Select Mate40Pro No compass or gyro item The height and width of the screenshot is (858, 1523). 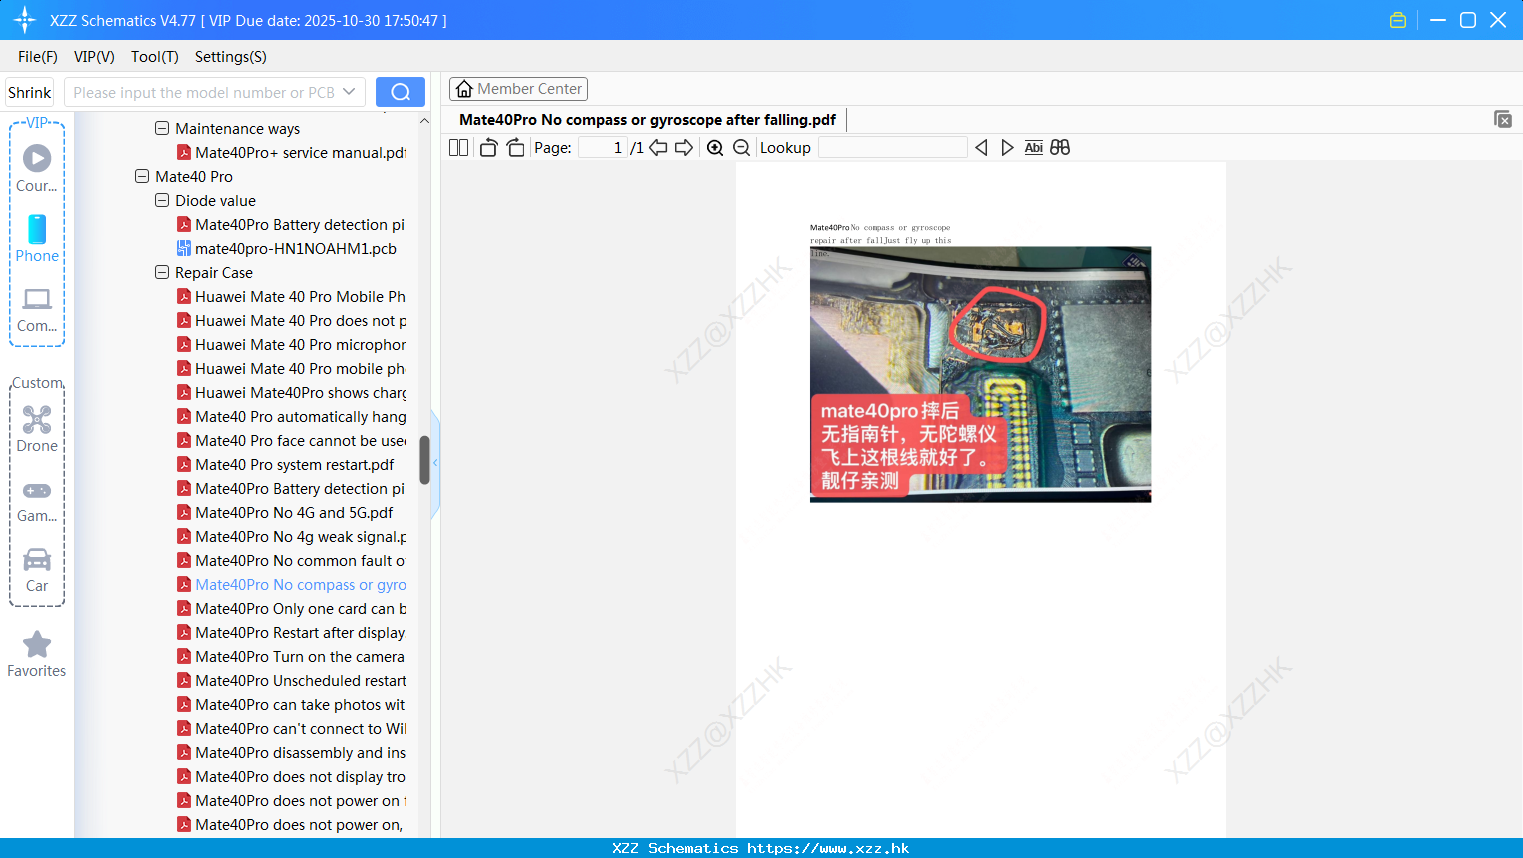coord(291,584)
